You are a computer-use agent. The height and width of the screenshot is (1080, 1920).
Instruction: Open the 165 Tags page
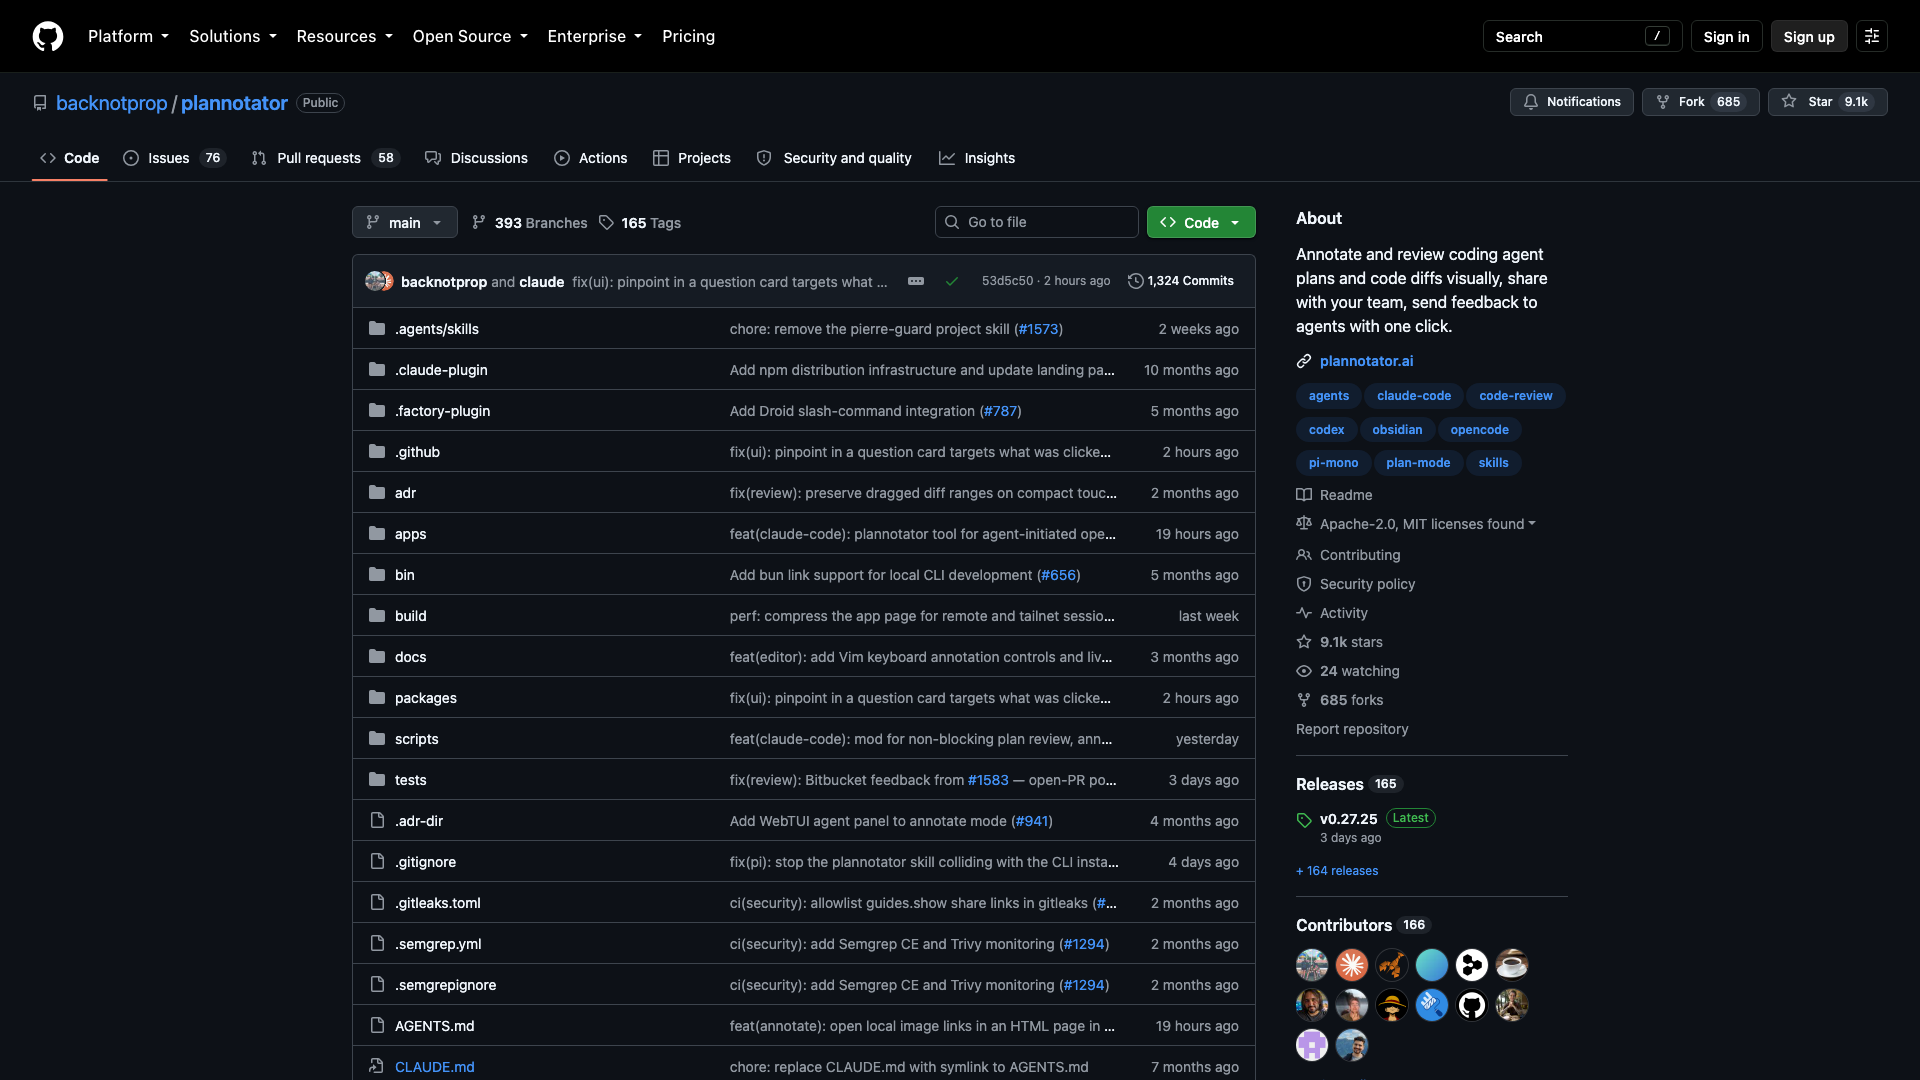tap(640, 222)
